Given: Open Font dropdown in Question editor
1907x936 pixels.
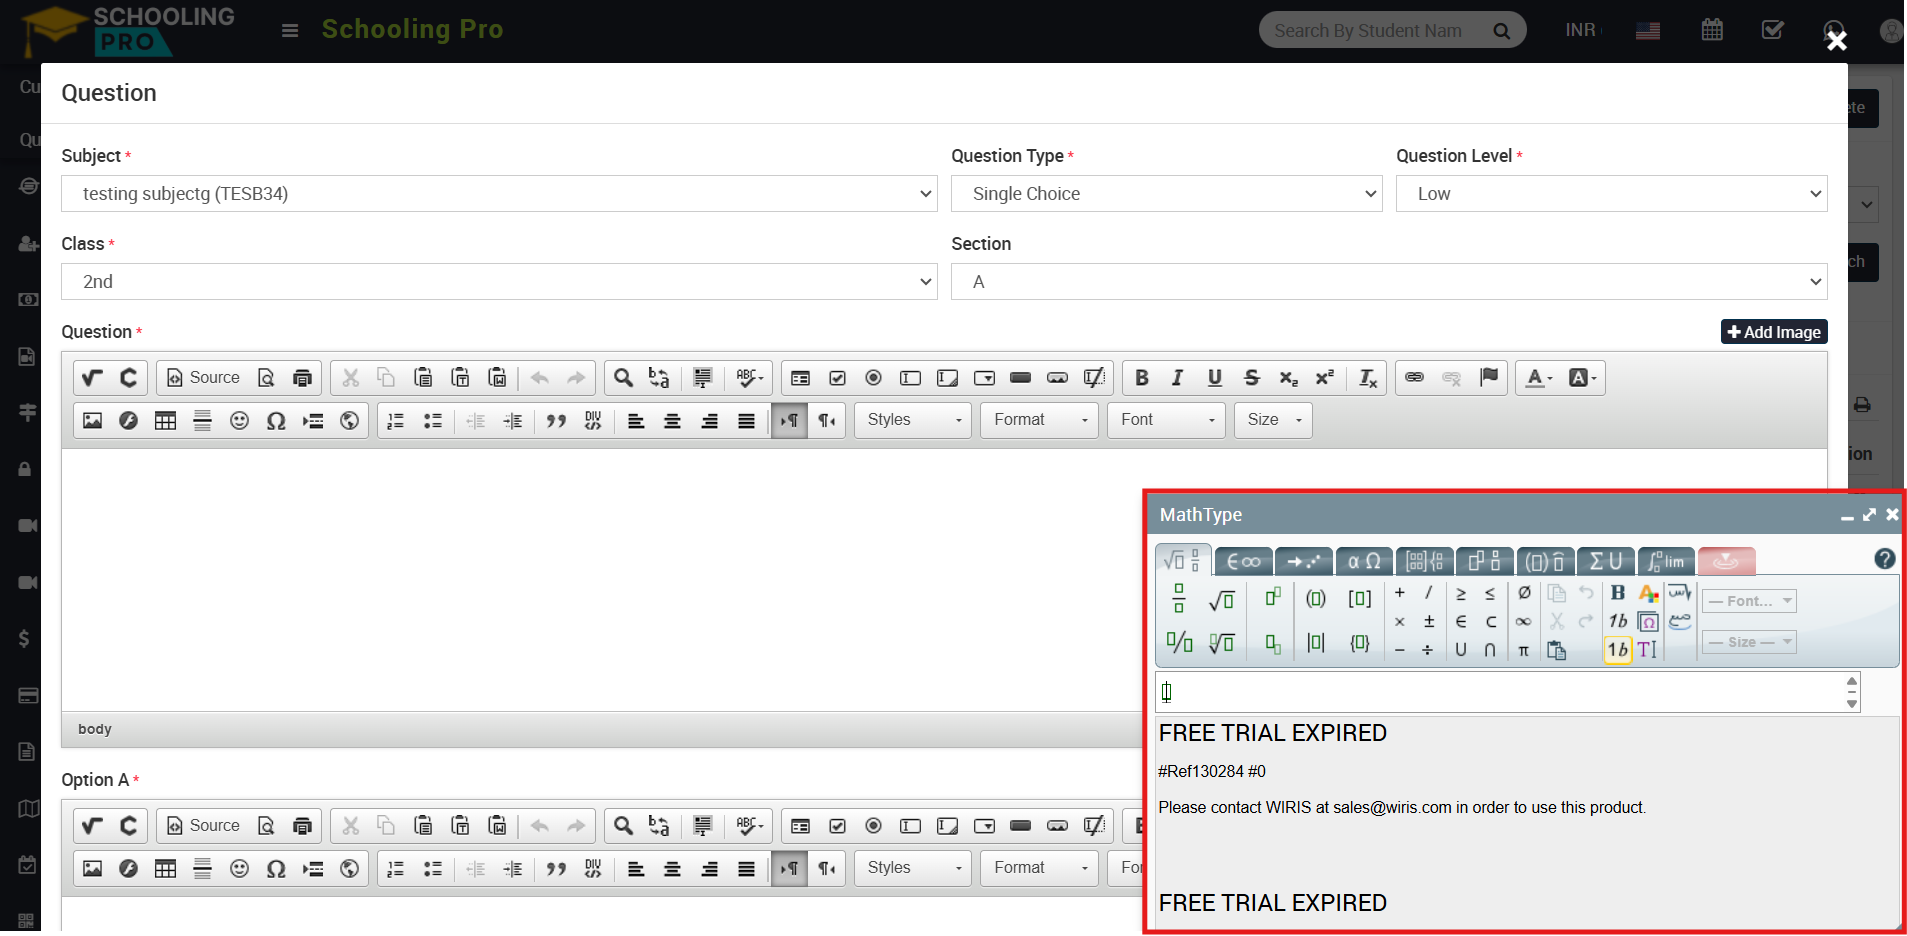Looking at the screenshot, I should coord(1167,421).
